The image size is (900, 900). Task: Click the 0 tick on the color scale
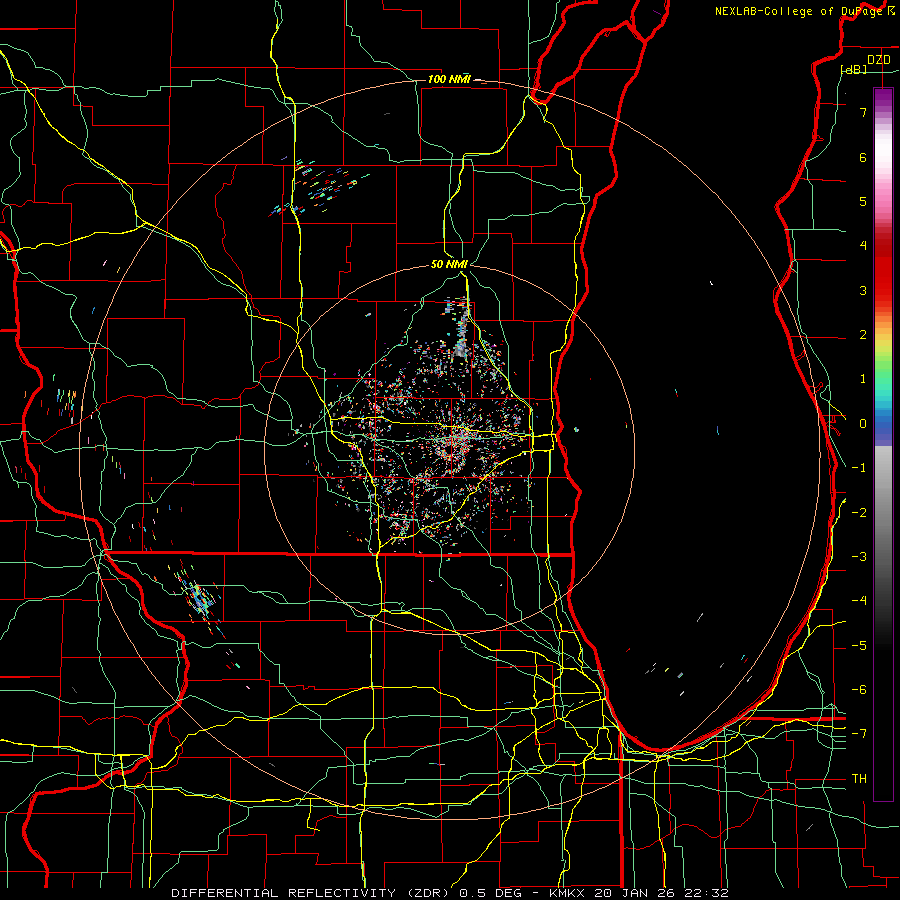(x=863, y=424)
